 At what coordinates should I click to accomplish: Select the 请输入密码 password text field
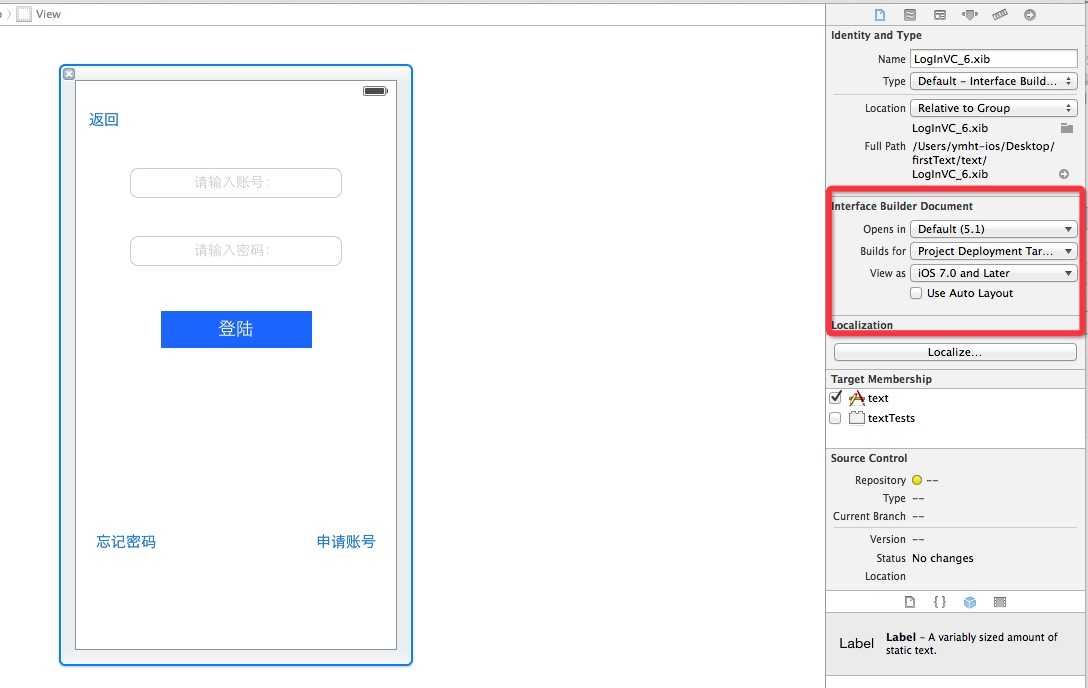point(236,251)
